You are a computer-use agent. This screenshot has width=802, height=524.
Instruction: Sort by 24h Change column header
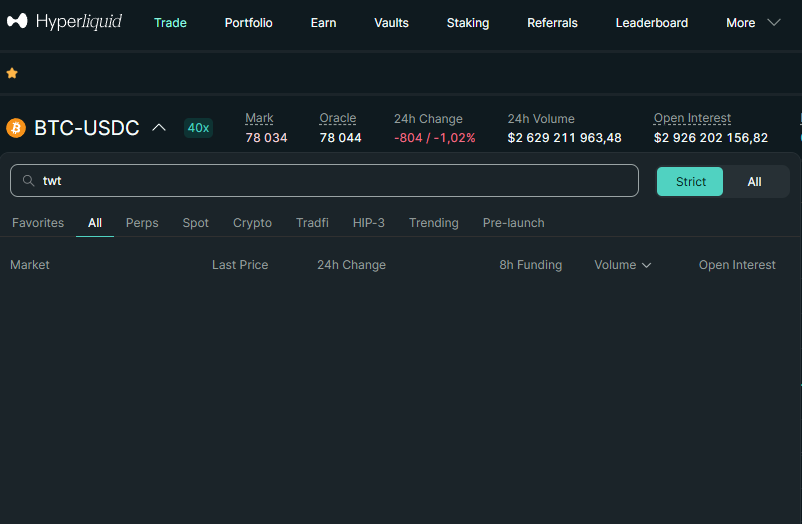click(351, 265)
